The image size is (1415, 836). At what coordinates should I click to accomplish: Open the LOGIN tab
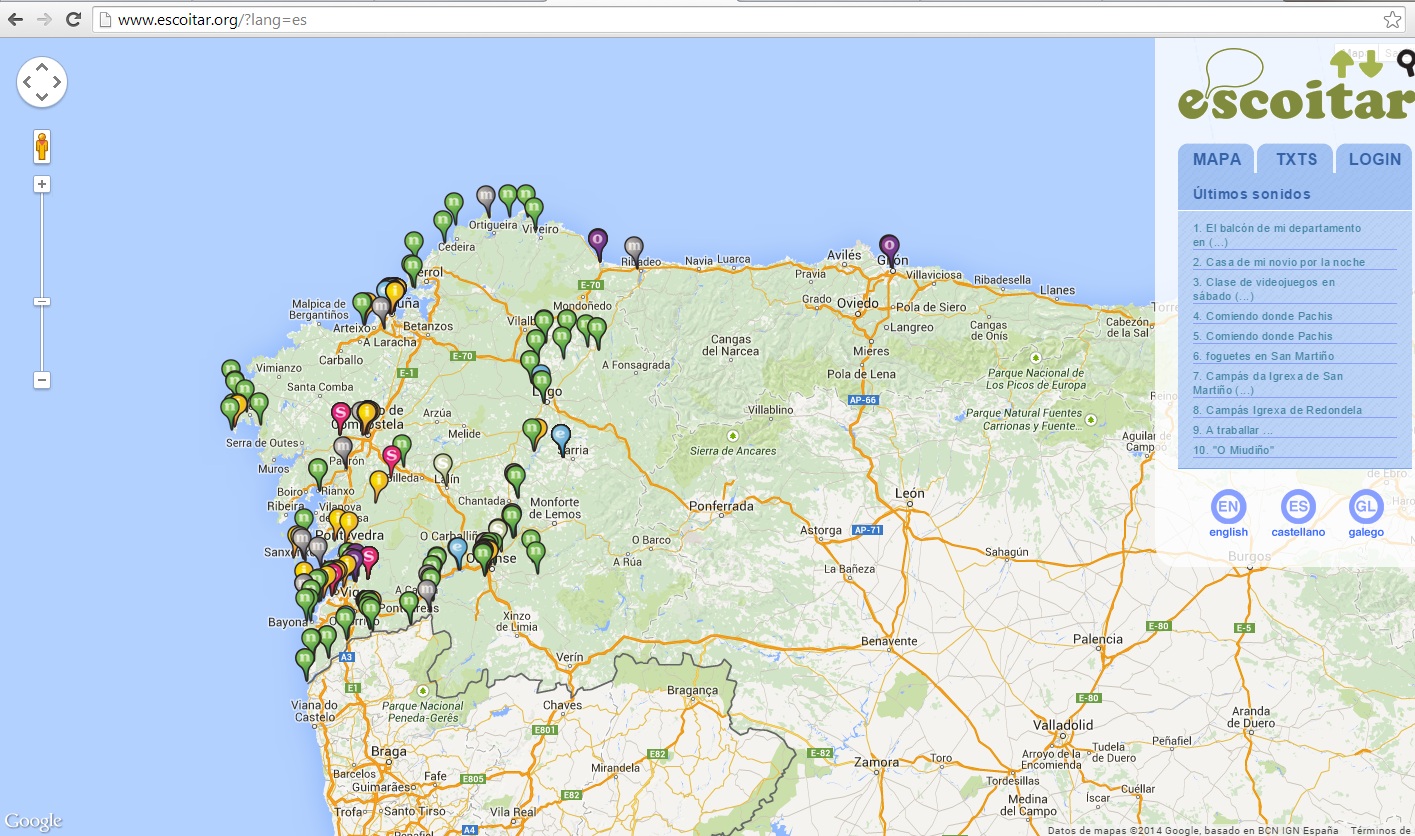(x=1374, y=159)
